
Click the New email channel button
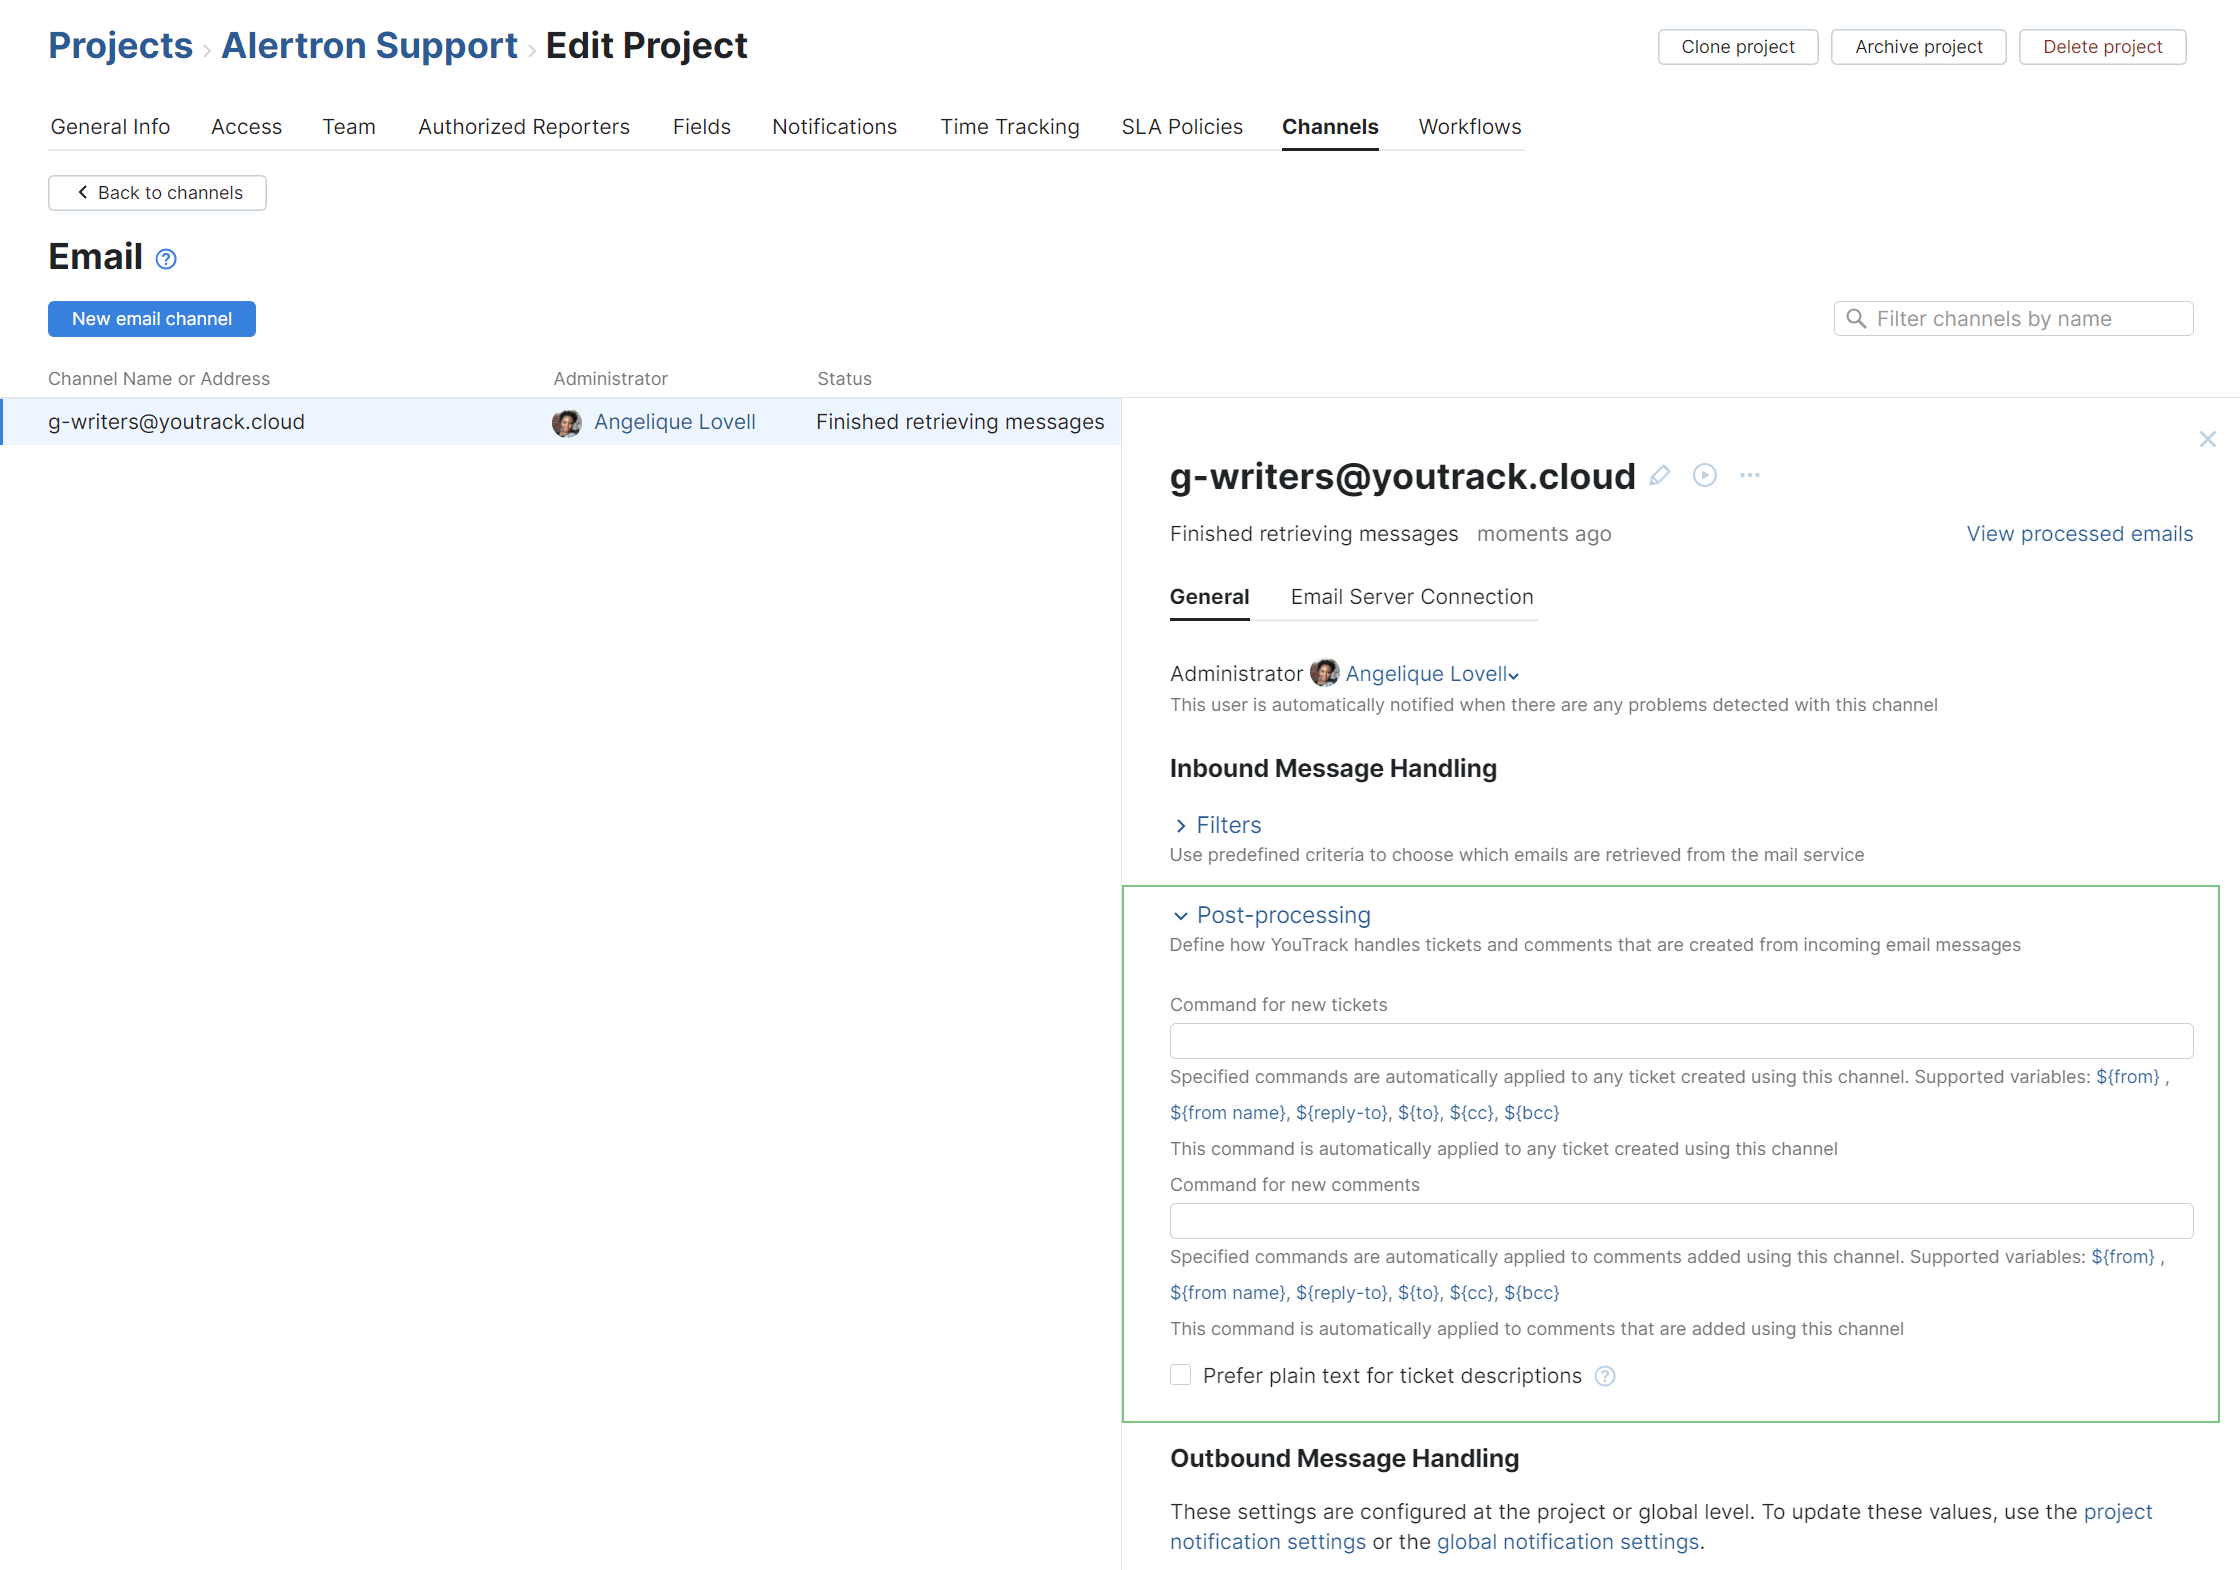[x=152, y=319]
